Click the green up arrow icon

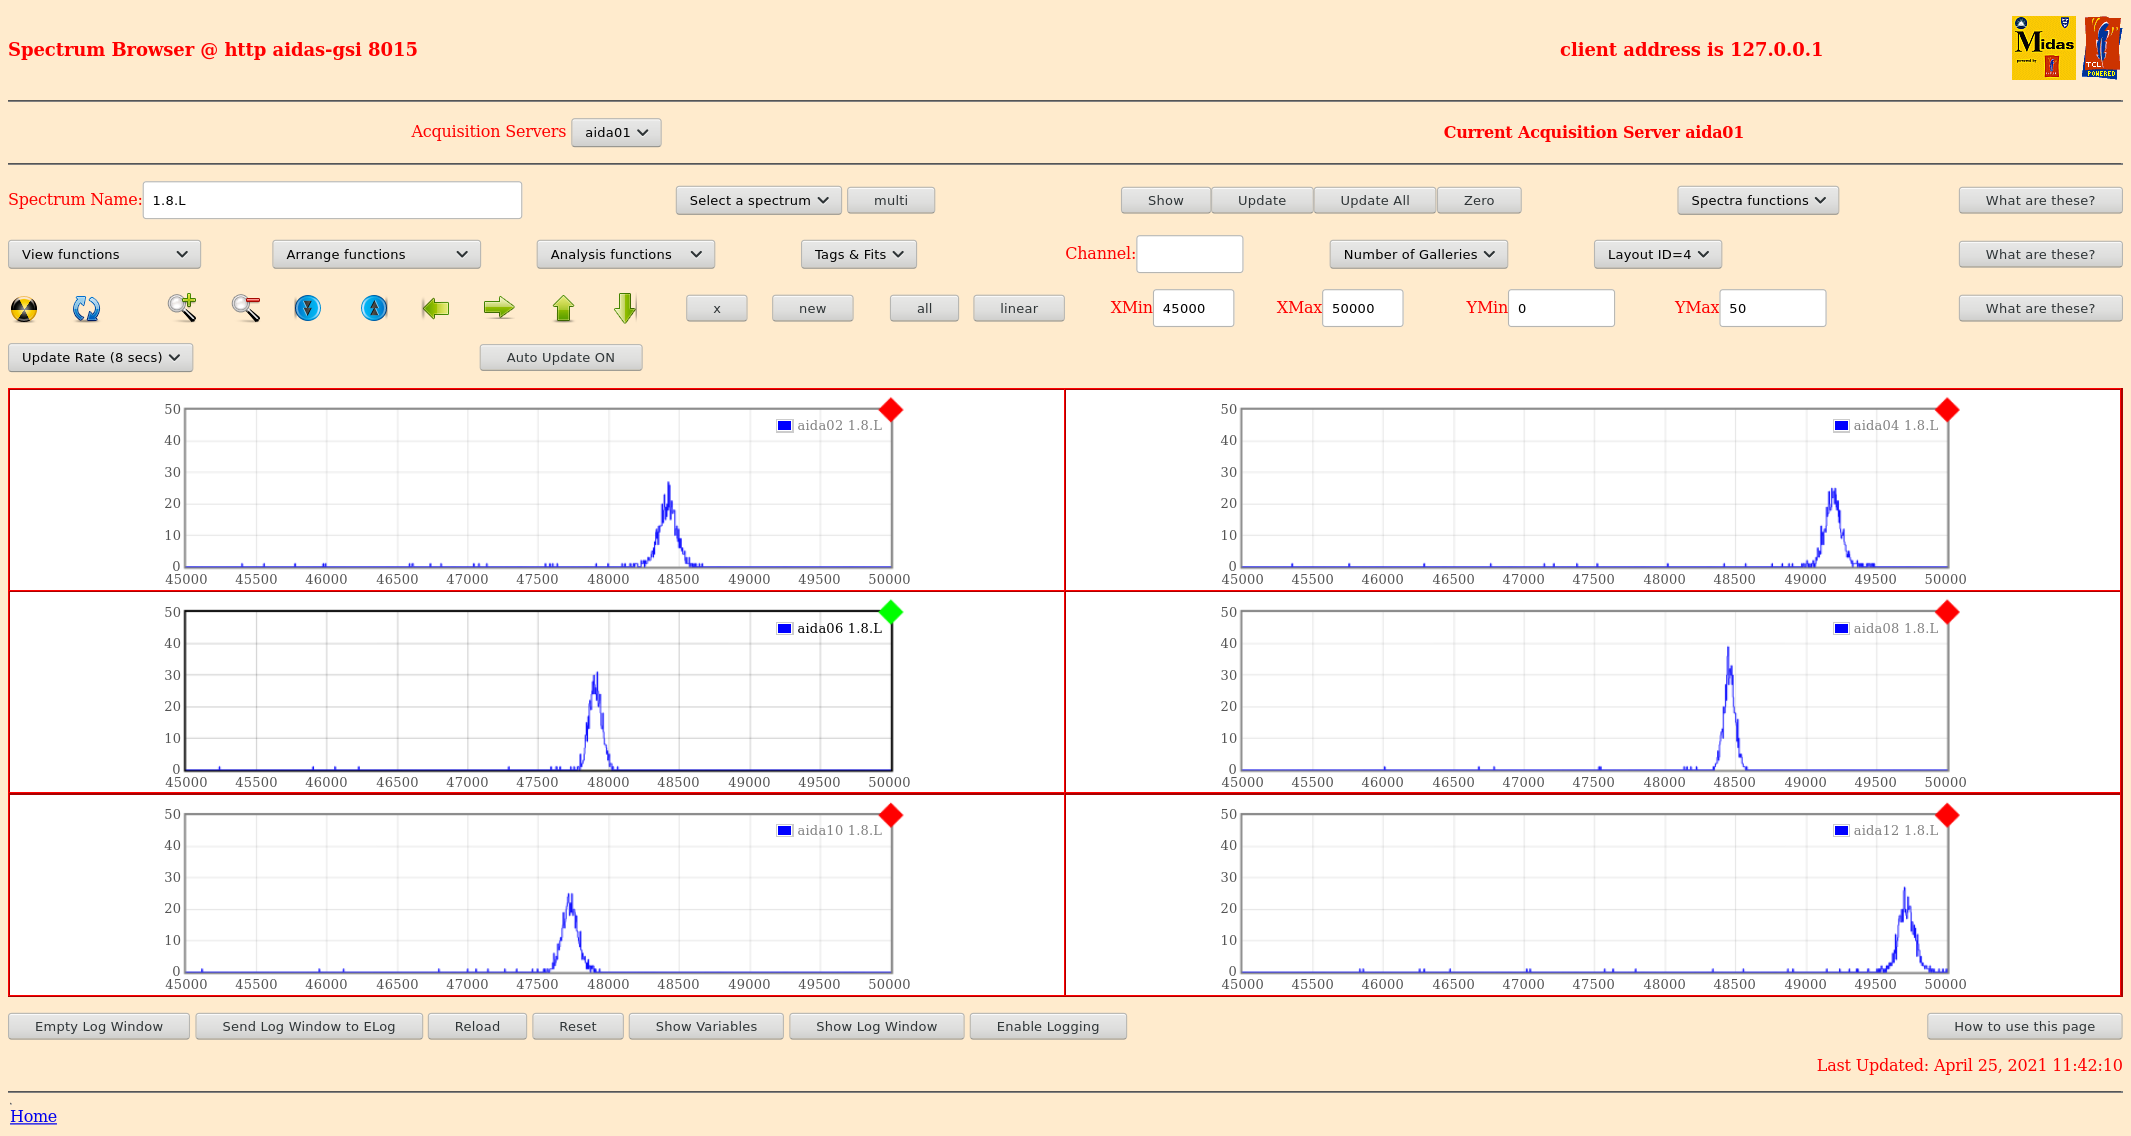click(x=563, y=308)
